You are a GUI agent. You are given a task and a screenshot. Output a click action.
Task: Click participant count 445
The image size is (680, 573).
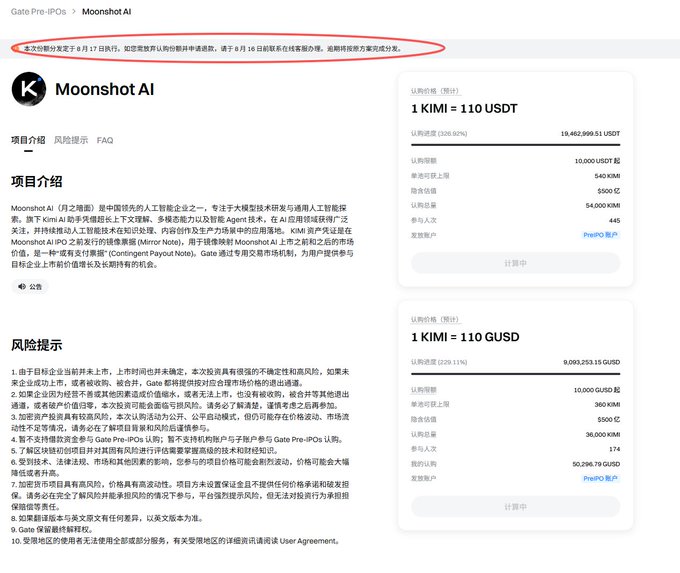[x=615, y=220]
